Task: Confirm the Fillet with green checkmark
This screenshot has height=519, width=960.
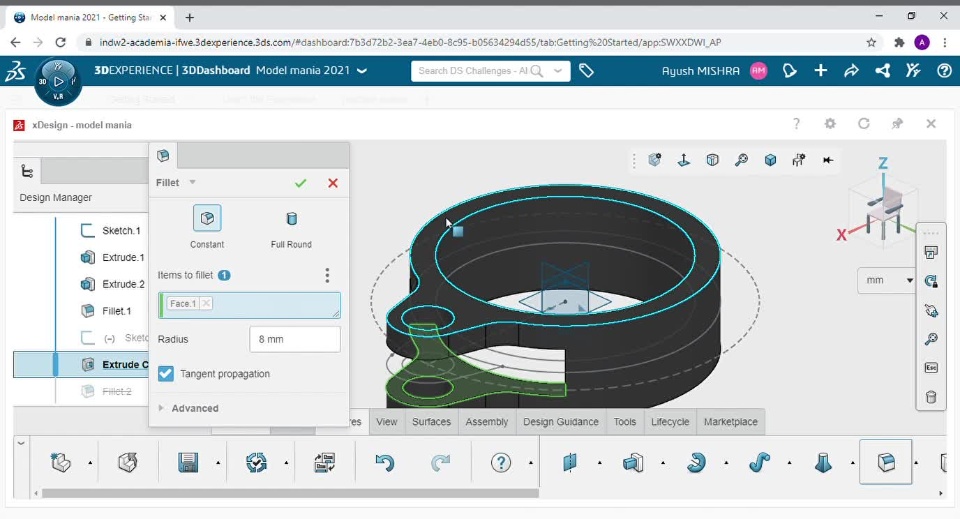Action: point(300,183)
